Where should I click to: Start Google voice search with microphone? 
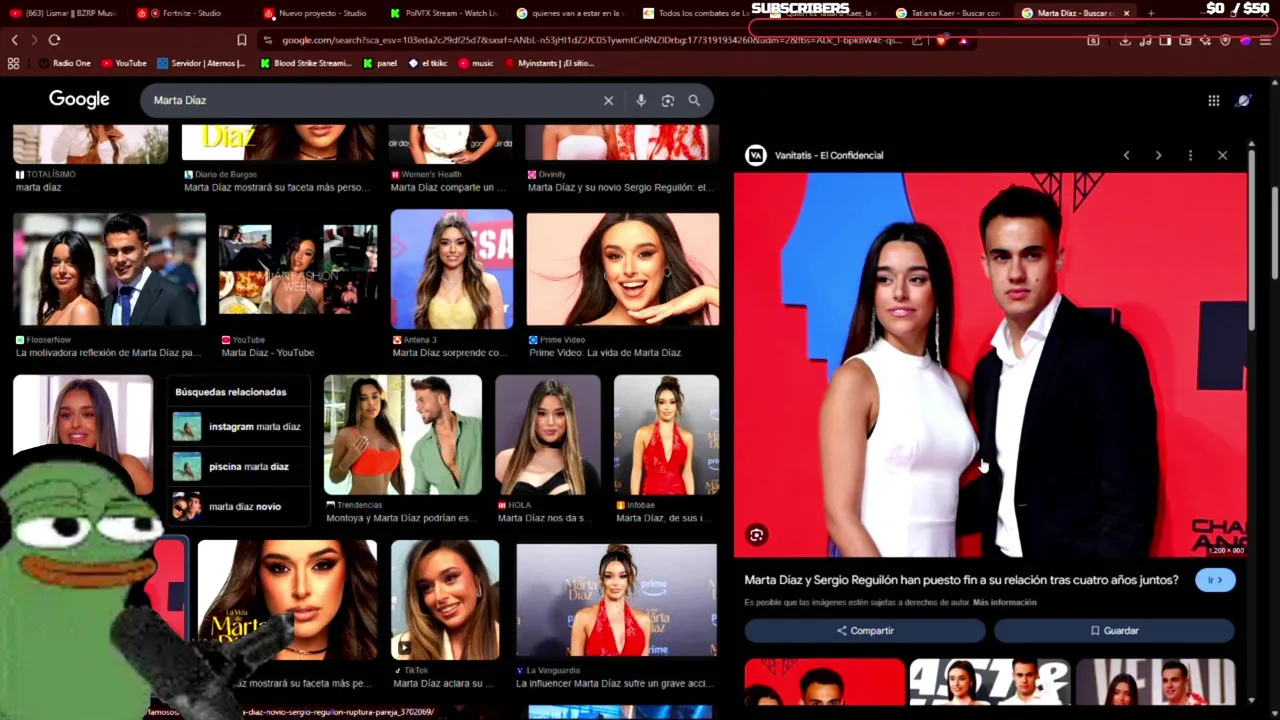(641, 100)
